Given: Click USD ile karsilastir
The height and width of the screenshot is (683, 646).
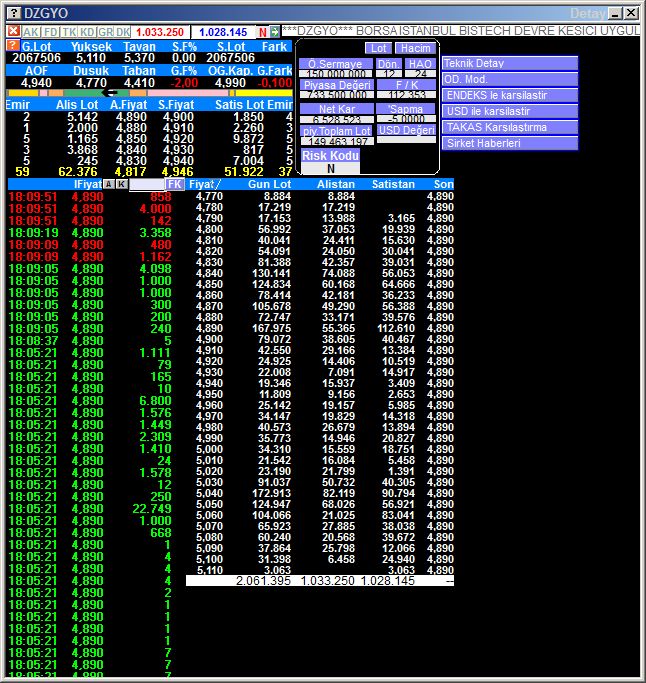Looking at the screenshot, I should (x=510, y=111).
